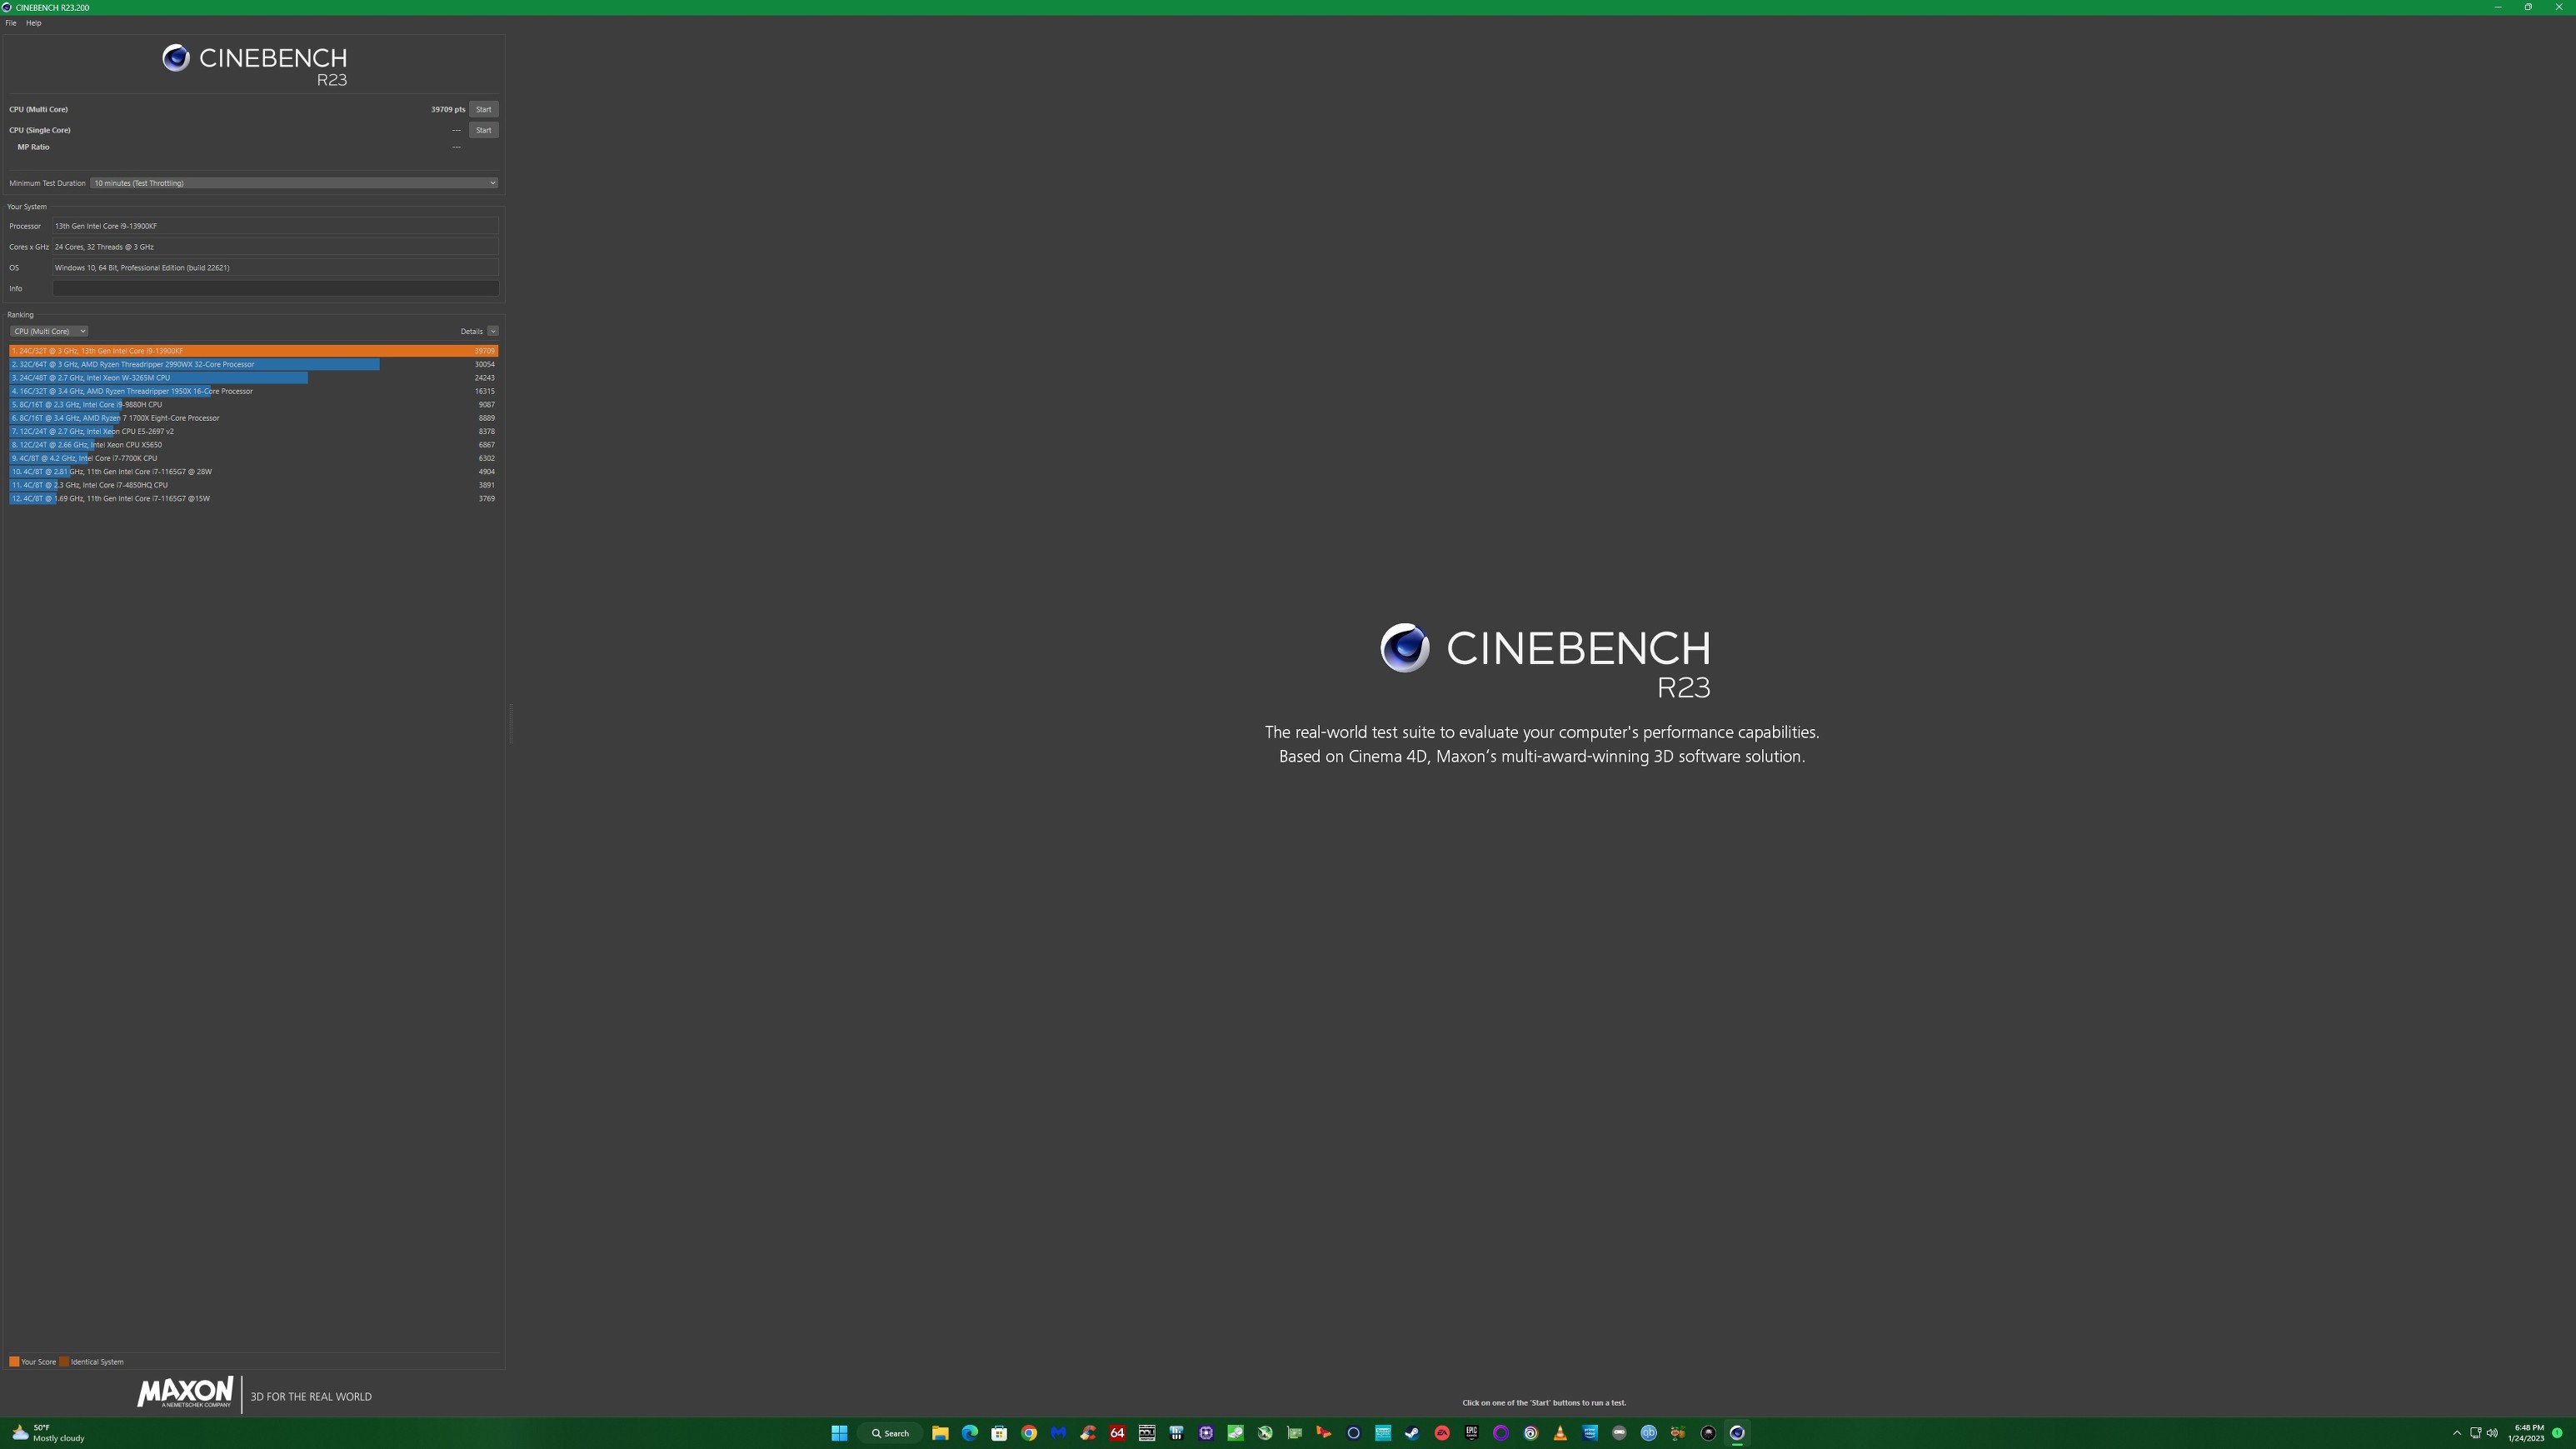The height and width of the screenshot is (1449, 2576).
Task: Open clock showing 6:48 PM
Action: tap(2526, 1433)
